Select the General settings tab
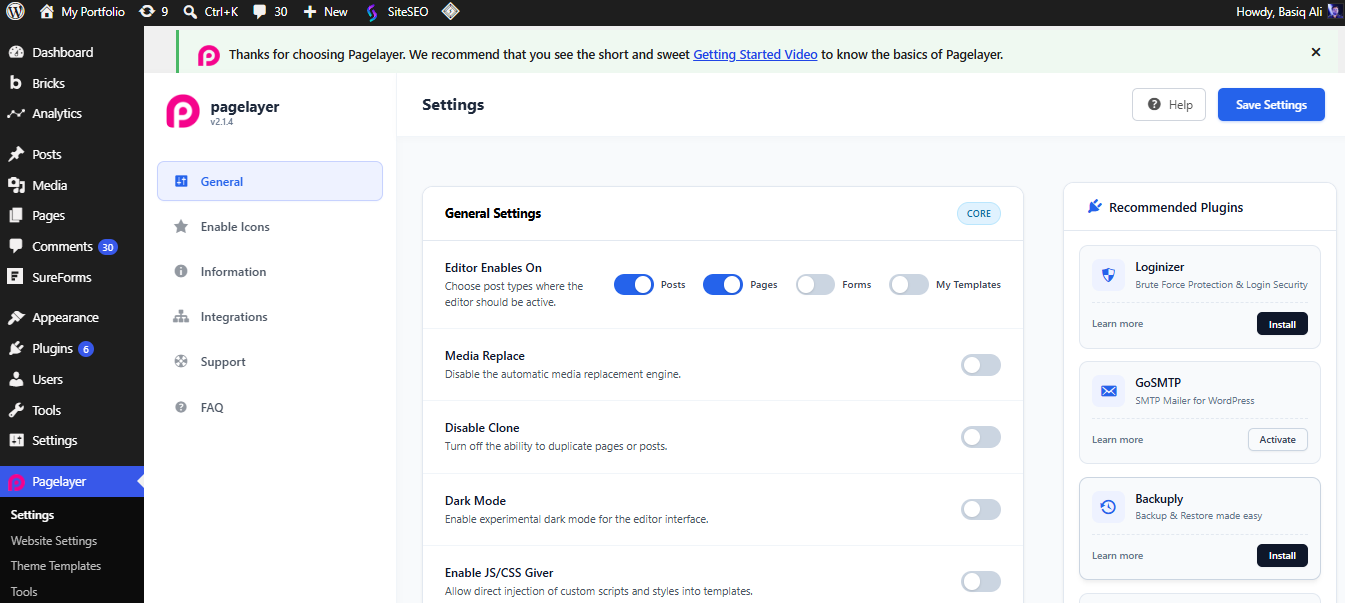This screenshot has width=1345, height=603. (270, 181)
